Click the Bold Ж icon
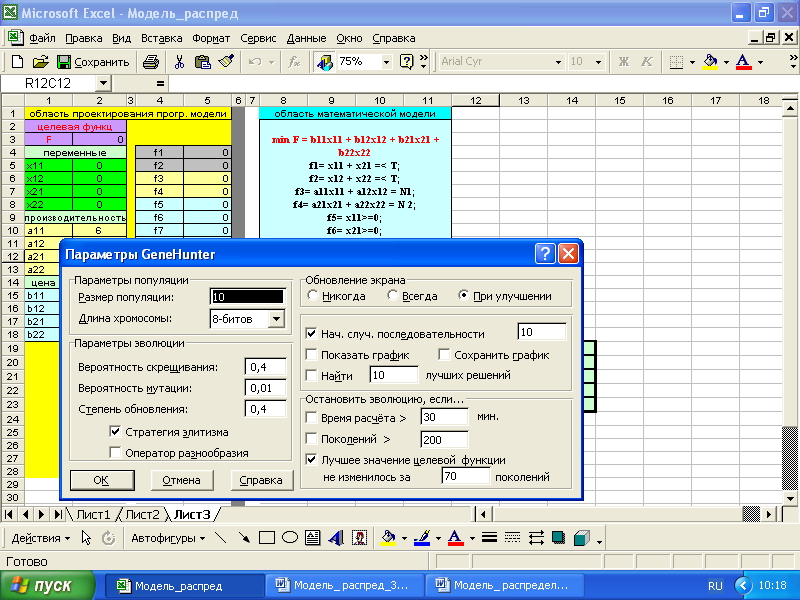 623,62
